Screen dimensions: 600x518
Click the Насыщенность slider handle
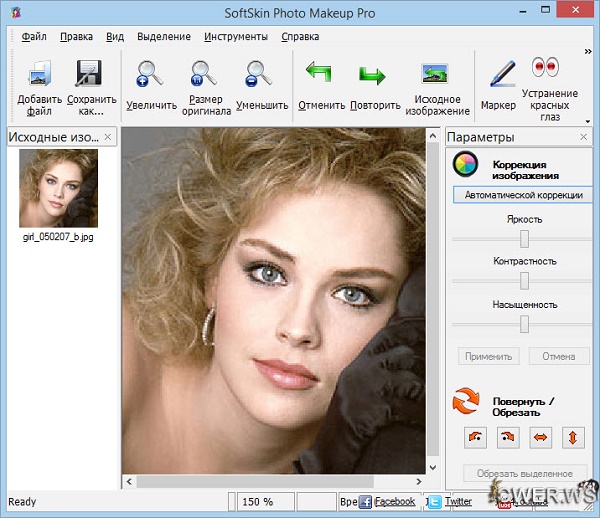pos(524,324)
